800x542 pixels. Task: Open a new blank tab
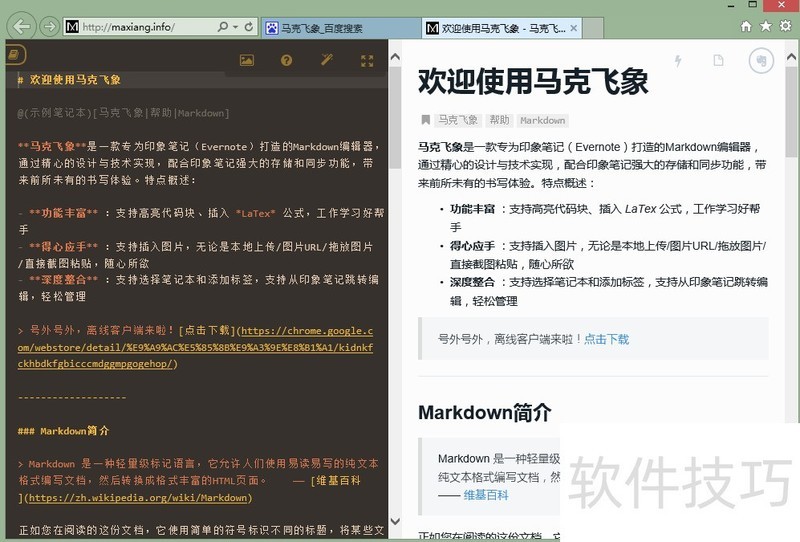(593, 28)
